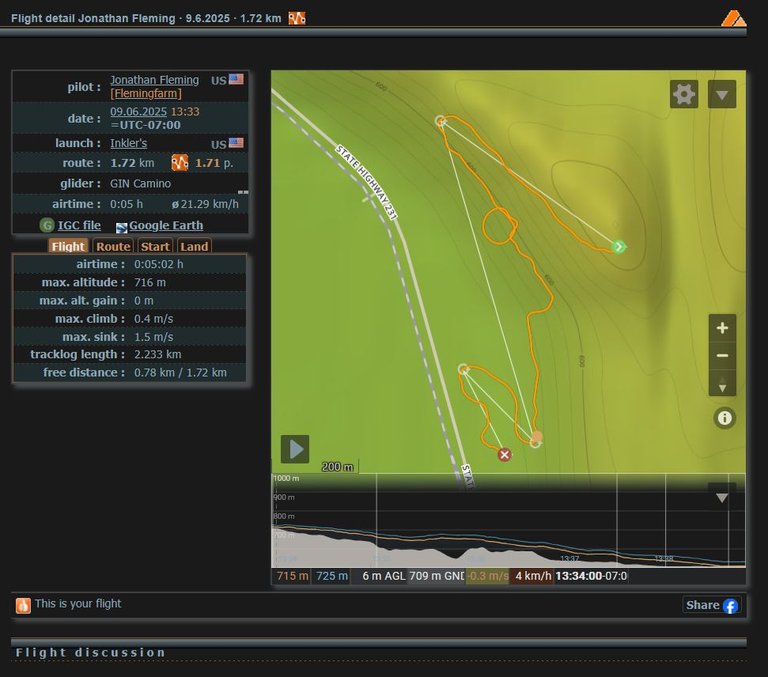This screenshot has width=768, height=677.
Task: Open pilot Jonathan Fleming profile link
Action: pos(154,80)
